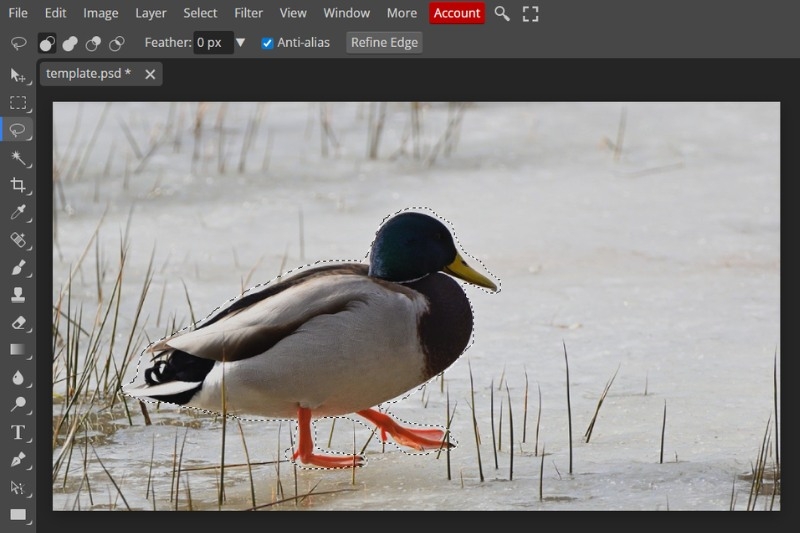This screenshot has height=533, width=800.
Task: Toggle fullscreen mode icon
Action: tap(531, 14)
